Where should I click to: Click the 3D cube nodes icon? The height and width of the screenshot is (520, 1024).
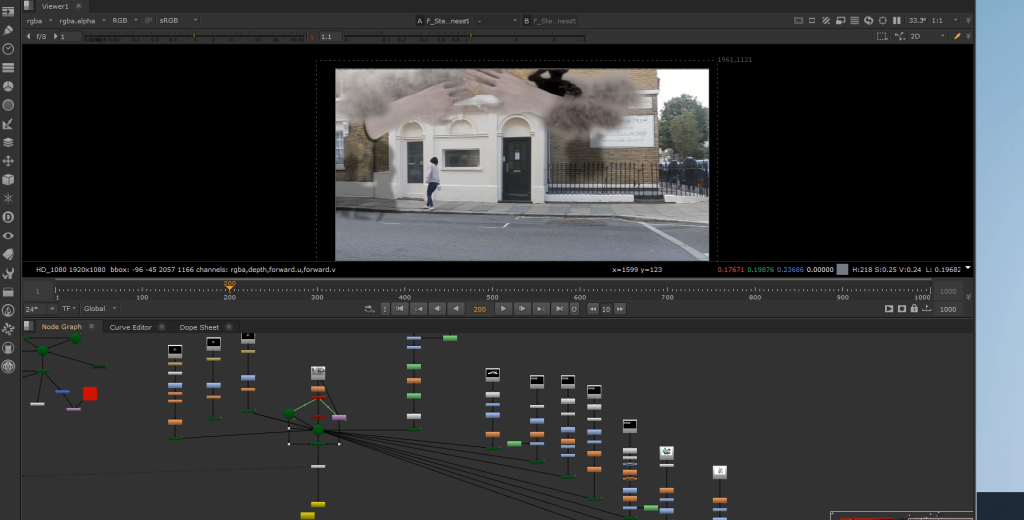(8, 180)
